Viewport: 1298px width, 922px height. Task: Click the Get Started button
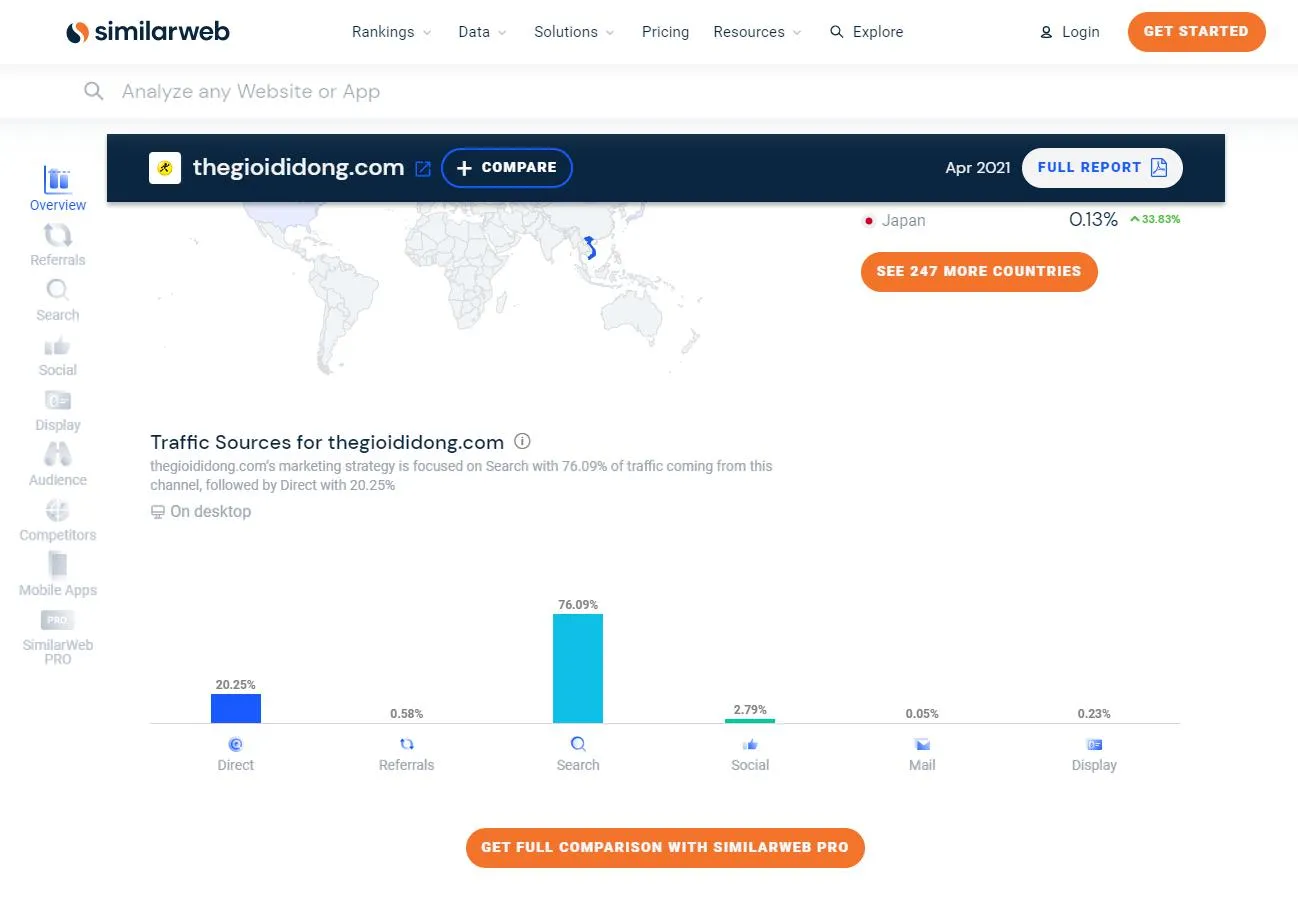tap(1196, 32)
